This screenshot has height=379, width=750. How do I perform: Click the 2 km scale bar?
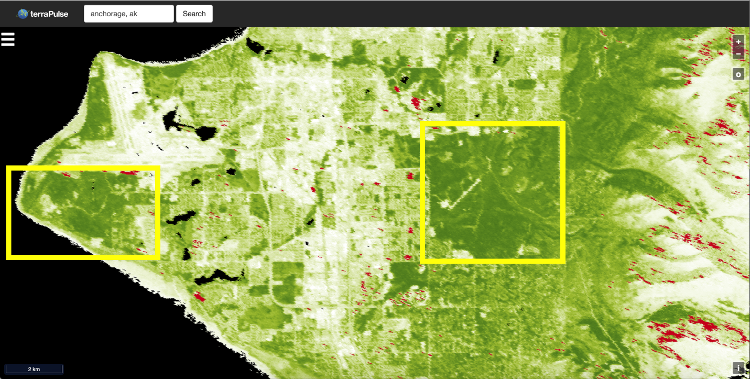[x=33, y=369]
